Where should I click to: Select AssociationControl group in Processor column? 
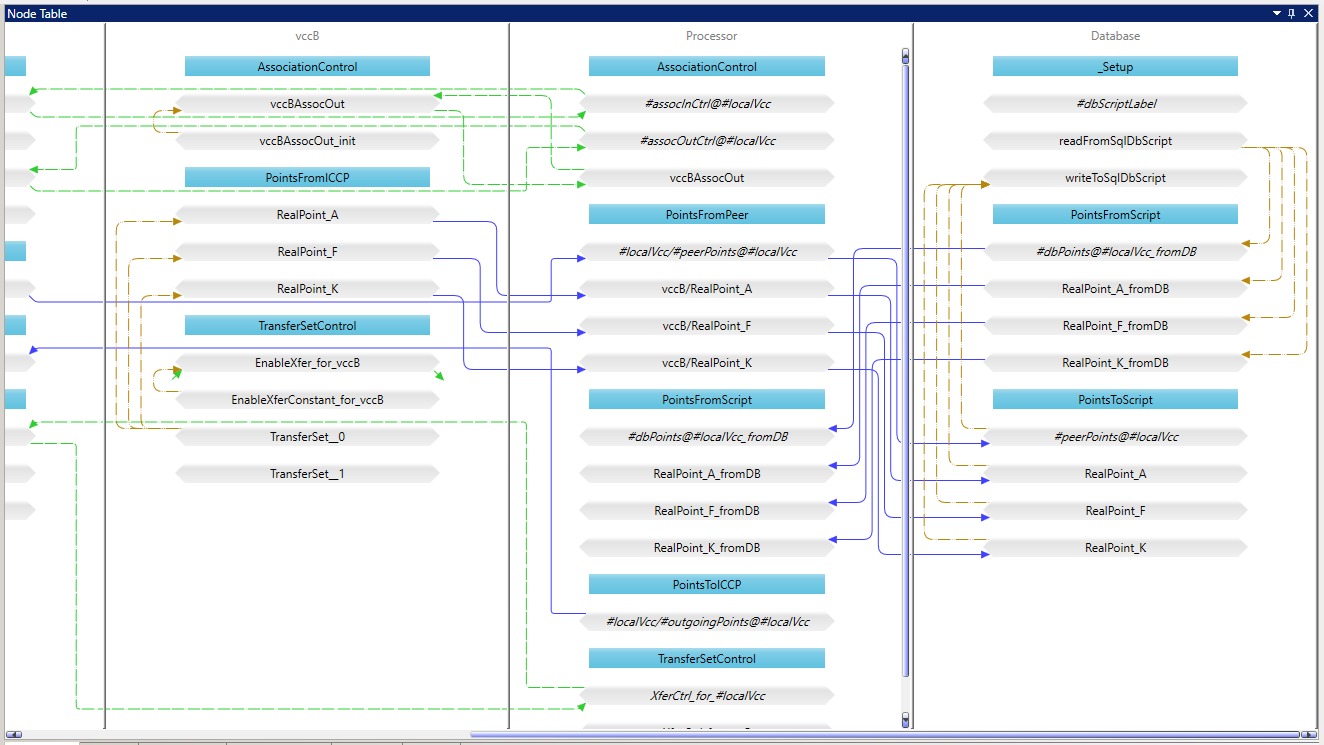click(x=707, y=67)
